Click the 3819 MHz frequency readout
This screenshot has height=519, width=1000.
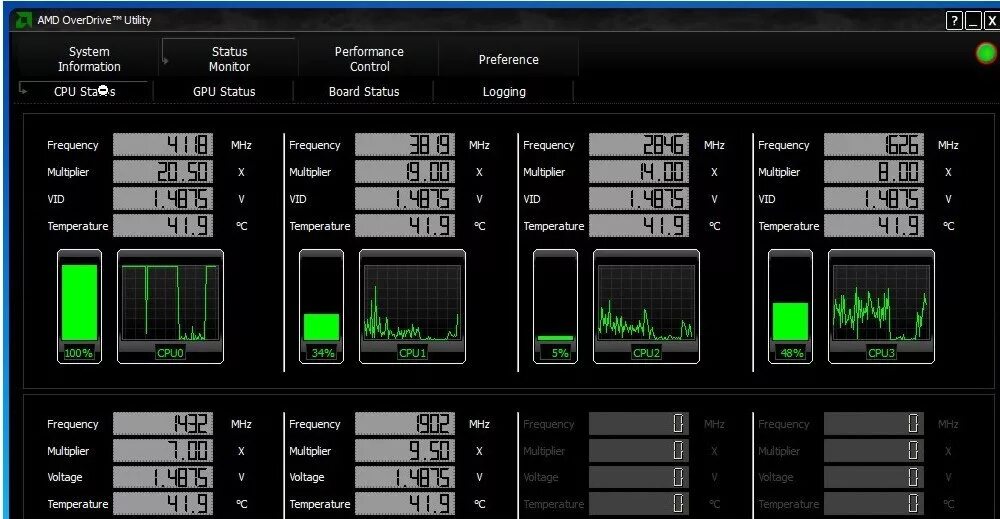click(405, 145)
